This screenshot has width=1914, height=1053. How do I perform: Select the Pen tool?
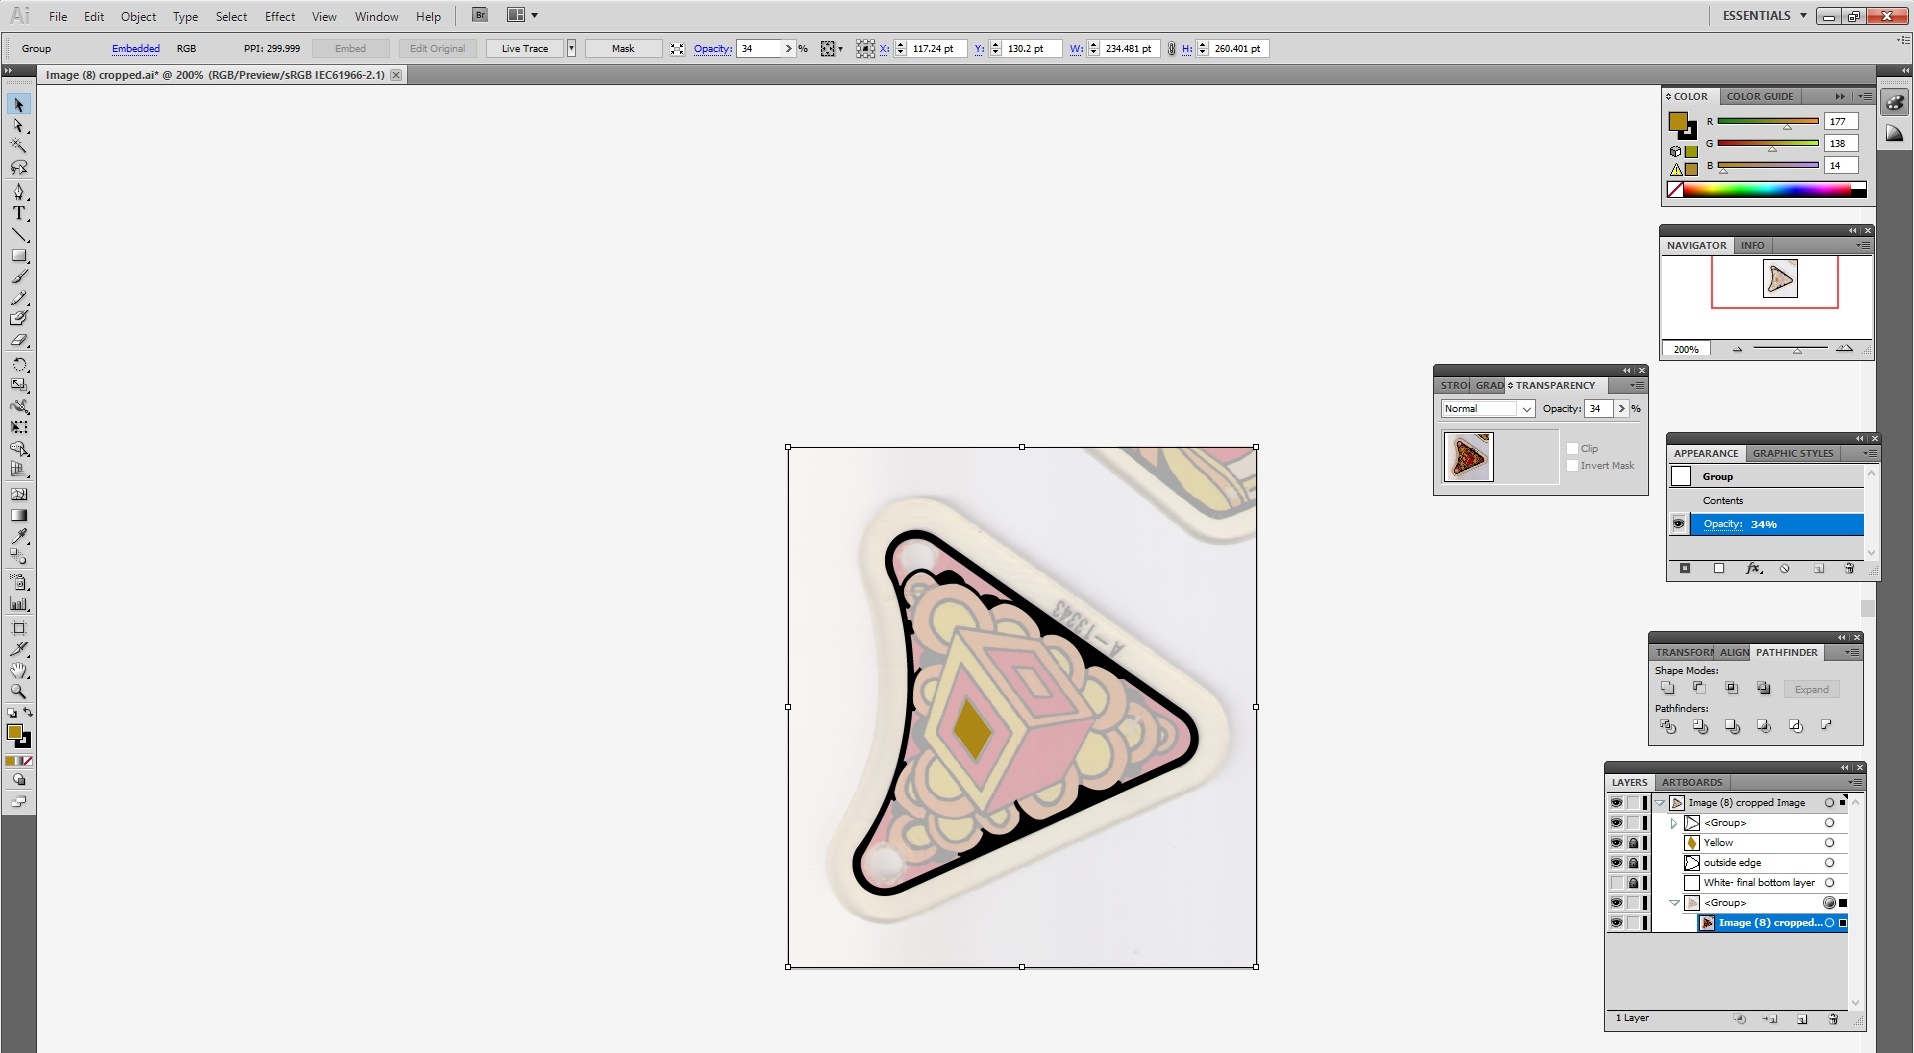(x=19, y=192)
